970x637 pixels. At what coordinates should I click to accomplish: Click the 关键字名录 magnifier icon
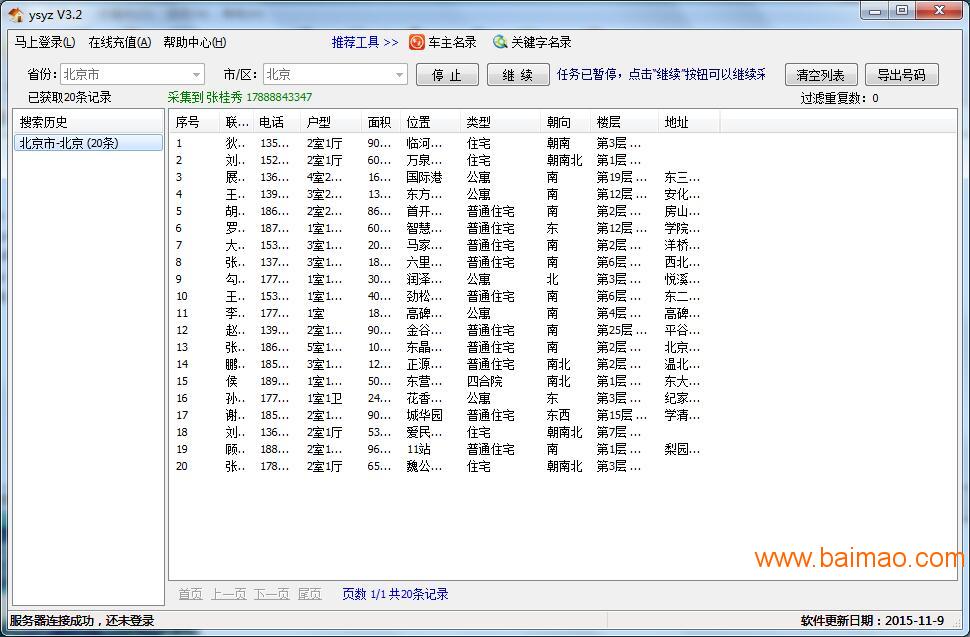(500, 42)
